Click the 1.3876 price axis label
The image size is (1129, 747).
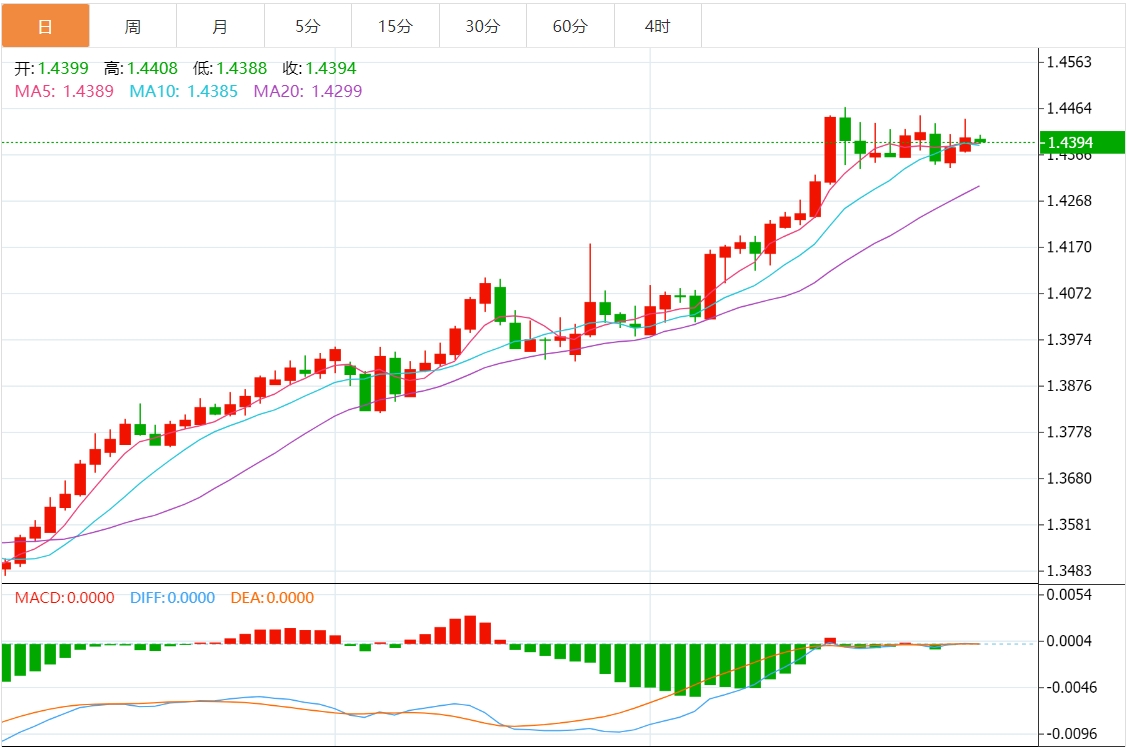coord(1069,385)
